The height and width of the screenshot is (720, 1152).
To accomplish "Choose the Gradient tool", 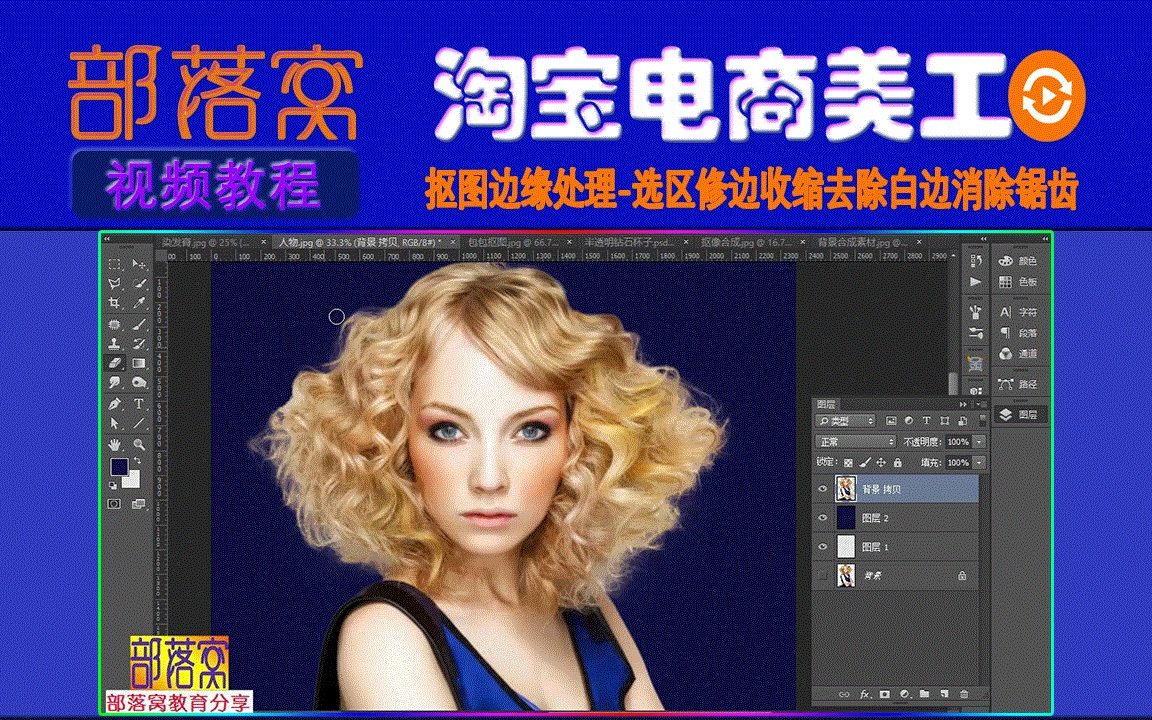I will point(138,361).
